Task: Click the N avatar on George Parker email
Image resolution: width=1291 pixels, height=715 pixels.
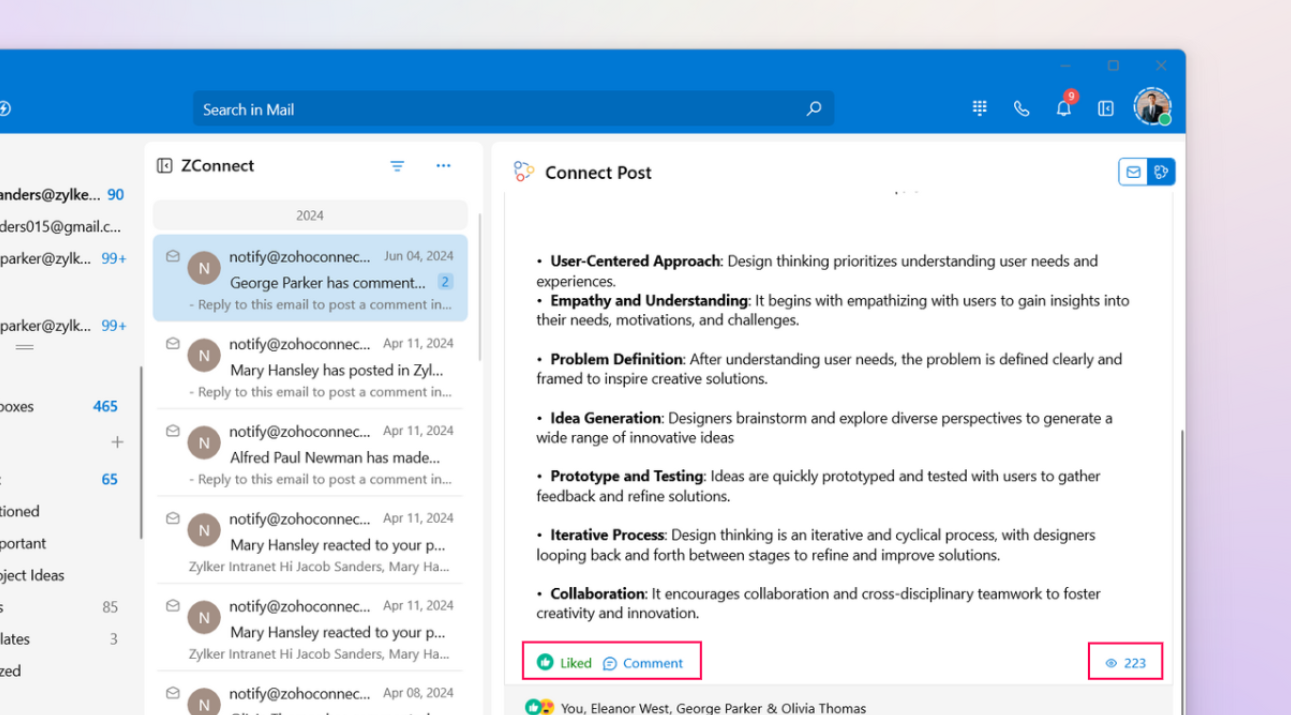Action: pos(204,268)
